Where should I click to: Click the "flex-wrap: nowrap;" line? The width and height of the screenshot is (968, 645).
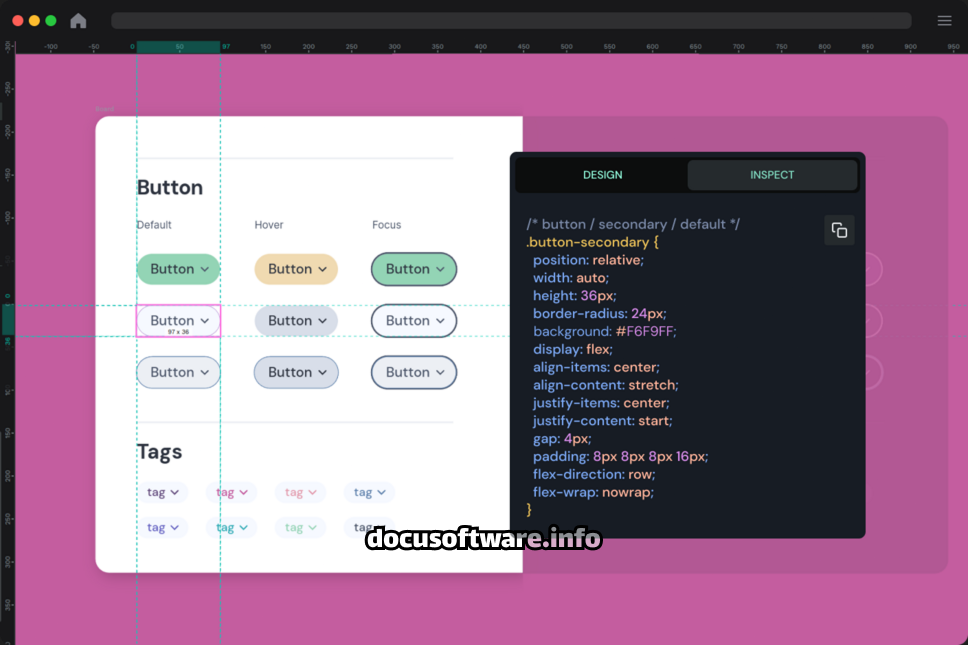click(593, 493)
